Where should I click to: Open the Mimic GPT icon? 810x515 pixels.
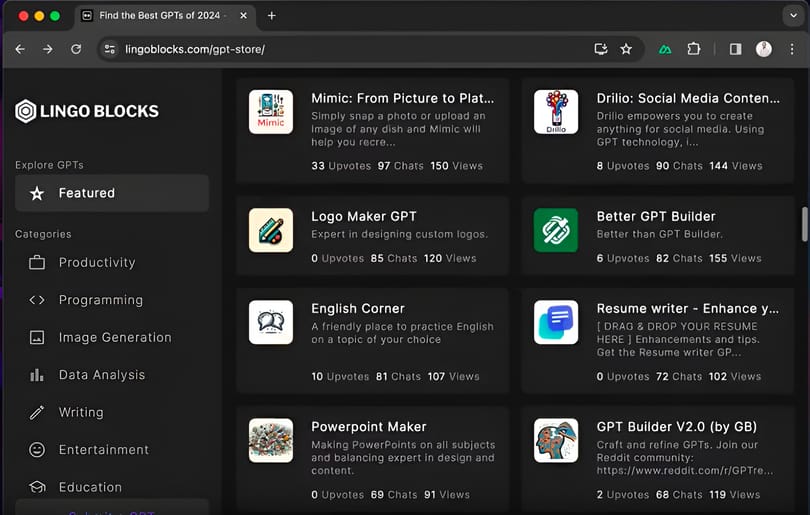271,112
